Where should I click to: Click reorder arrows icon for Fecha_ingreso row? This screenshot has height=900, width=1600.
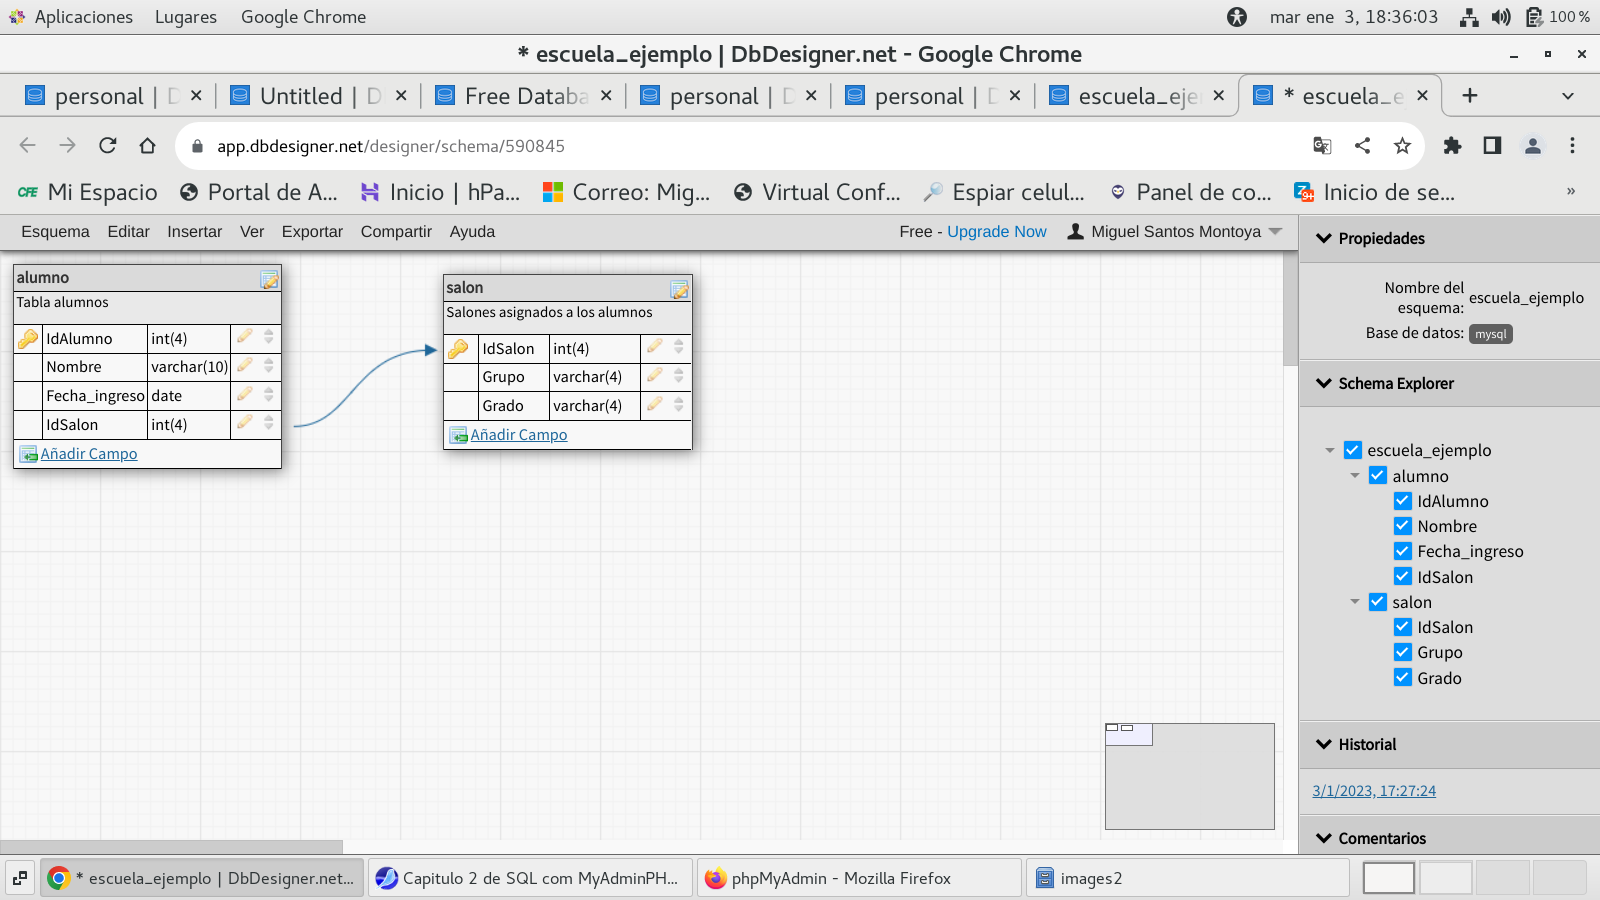point(269,395)
